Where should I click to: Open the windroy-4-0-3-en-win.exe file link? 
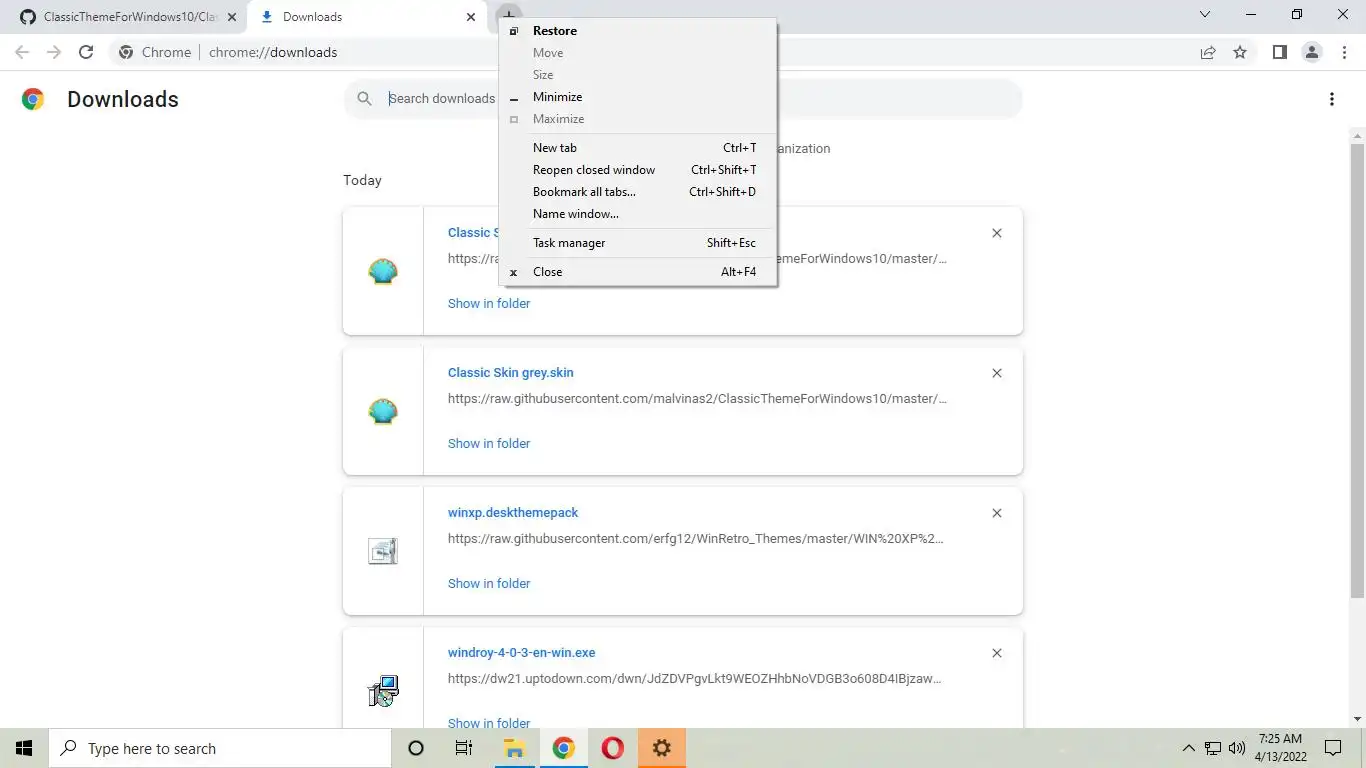522,653
